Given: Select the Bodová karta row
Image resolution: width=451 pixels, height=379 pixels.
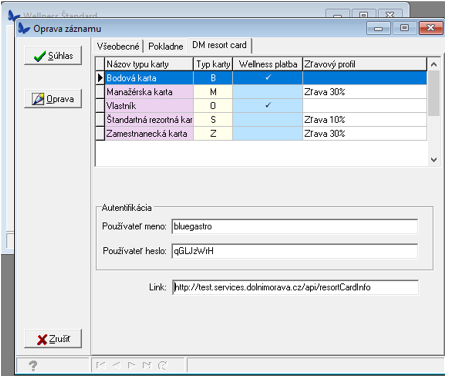Looking at the screenshot, I should click(261, 78).
